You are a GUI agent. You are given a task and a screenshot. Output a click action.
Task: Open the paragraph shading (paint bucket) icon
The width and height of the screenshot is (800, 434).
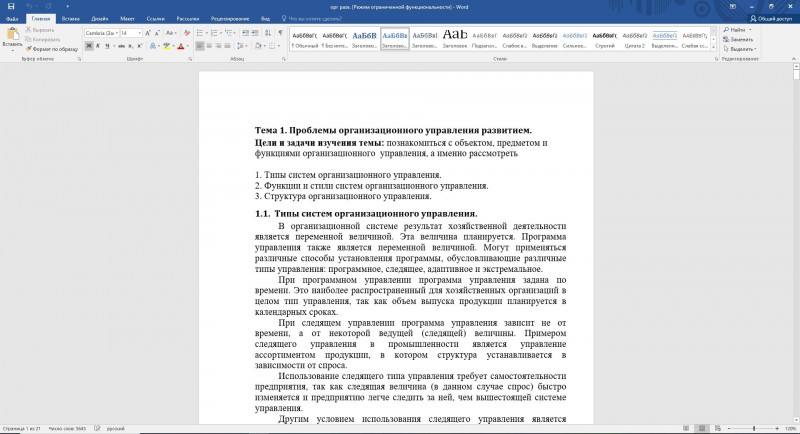click(258, 46)
